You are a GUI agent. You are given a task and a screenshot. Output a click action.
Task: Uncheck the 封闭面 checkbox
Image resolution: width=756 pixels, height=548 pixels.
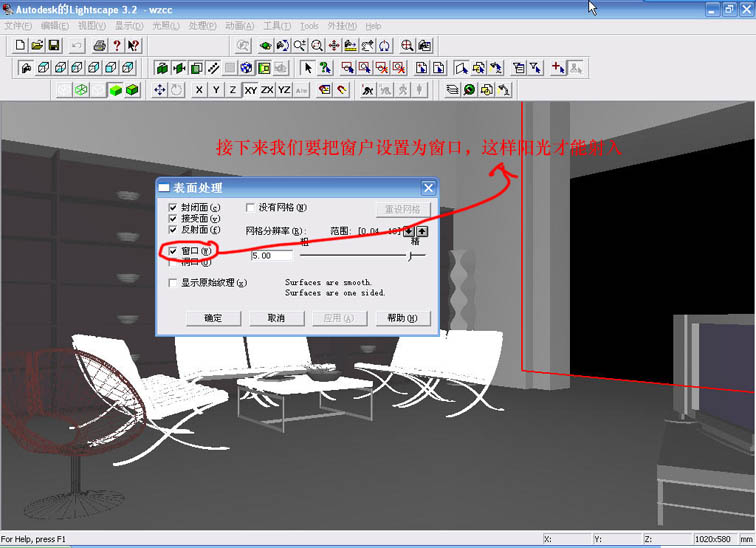[x=174, y=208]
